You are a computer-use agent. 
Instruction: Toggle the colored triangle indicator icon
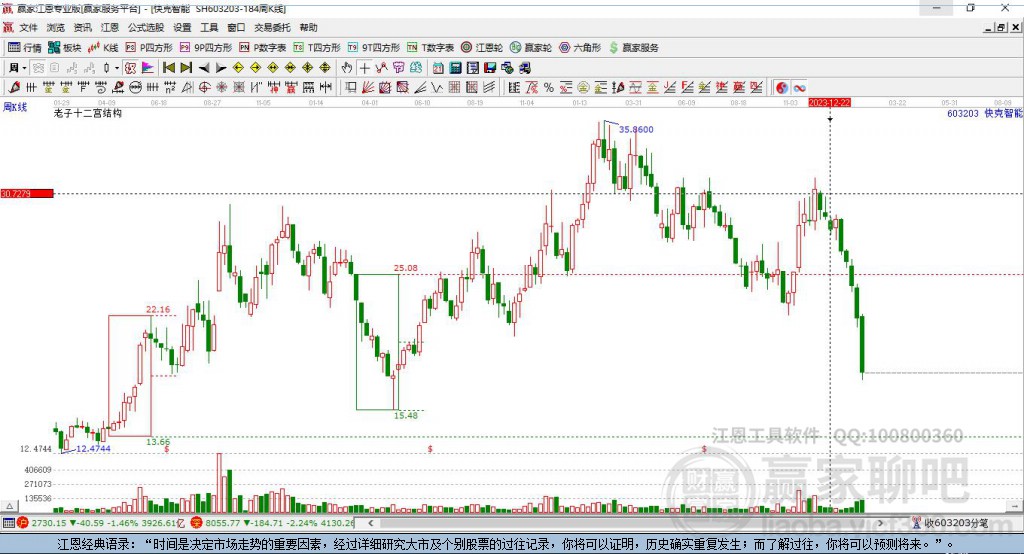[148, 68]
